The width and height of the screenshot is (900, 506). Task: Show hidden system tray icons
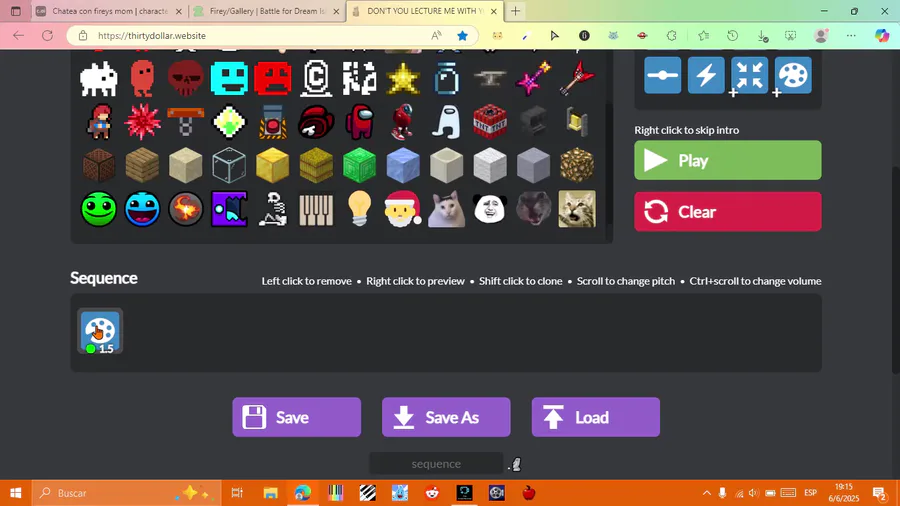[x=707, y=493]
